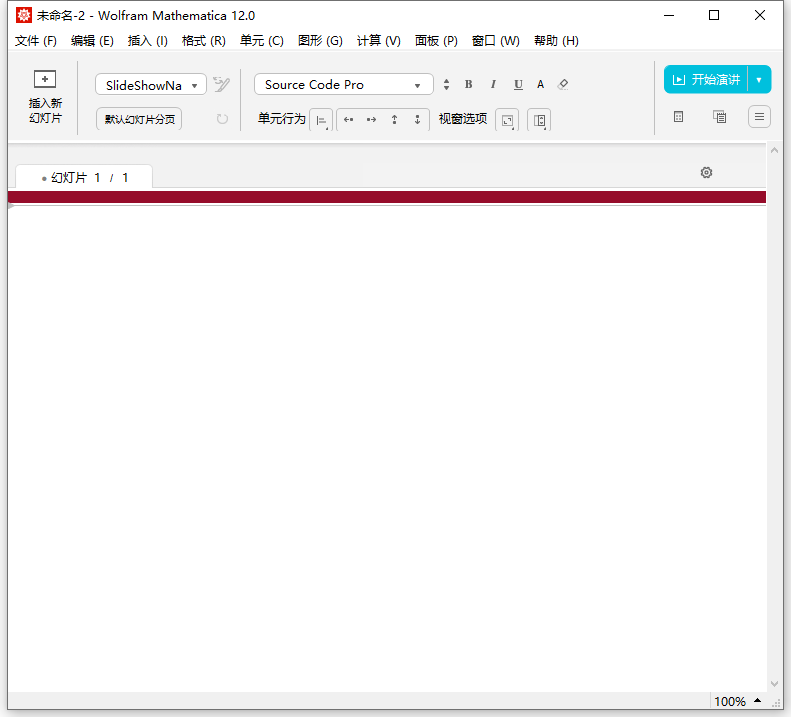Open the 帮助 (H) menu
Viewport: 791px width, 717px height.
[556, 41]
